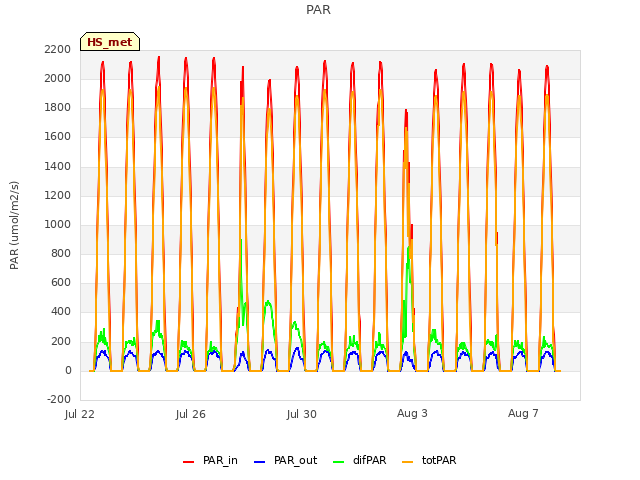Viewport: 640px width, 480px height.
Task: Click the PAR_out legend label
Action: (296, 460)
